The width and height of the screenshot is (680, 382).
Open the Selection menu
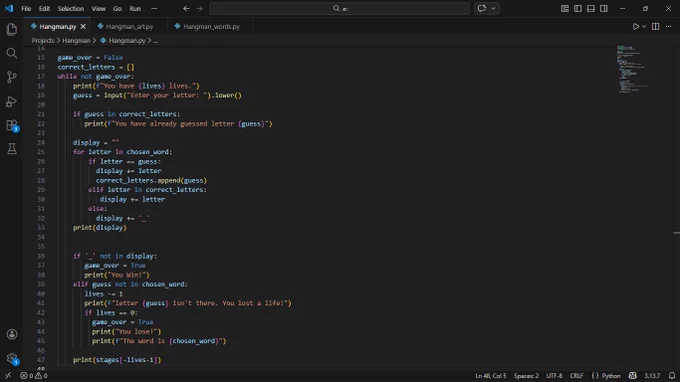(71, 8)
